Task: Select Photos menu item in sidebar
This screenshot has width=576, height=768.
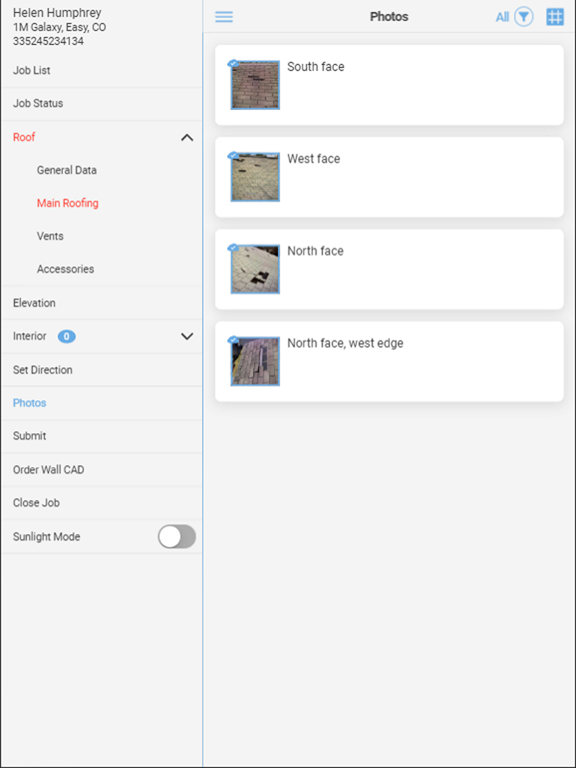Action: coord(101,403)
